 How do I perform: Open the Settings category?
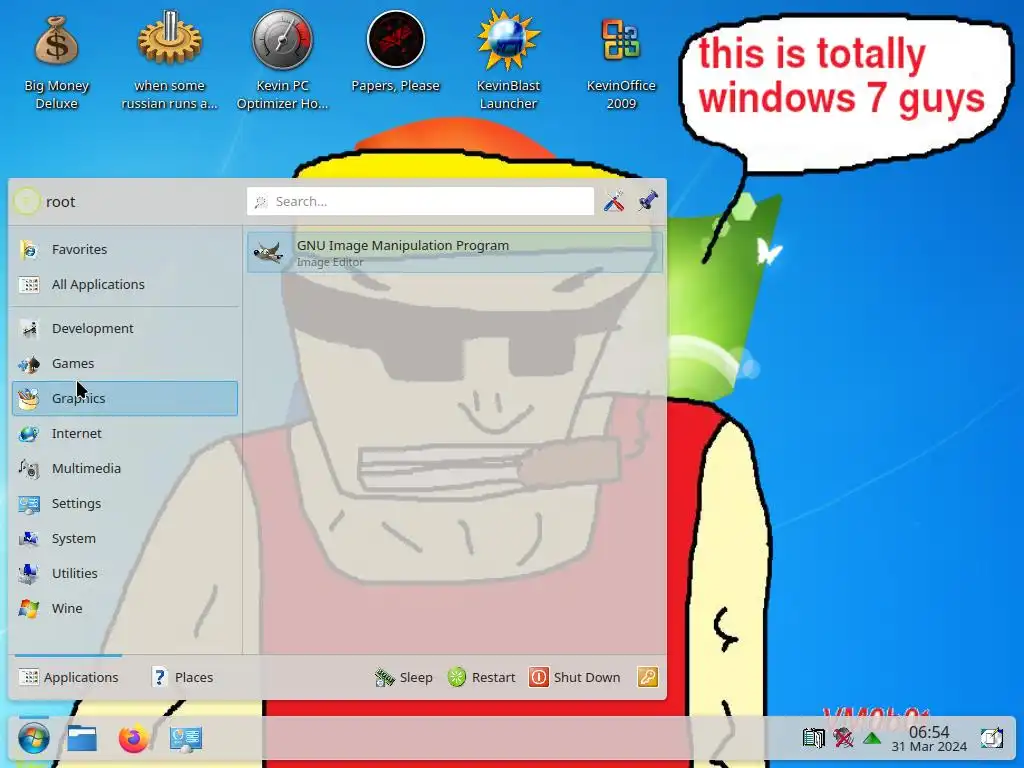point(125,504)
